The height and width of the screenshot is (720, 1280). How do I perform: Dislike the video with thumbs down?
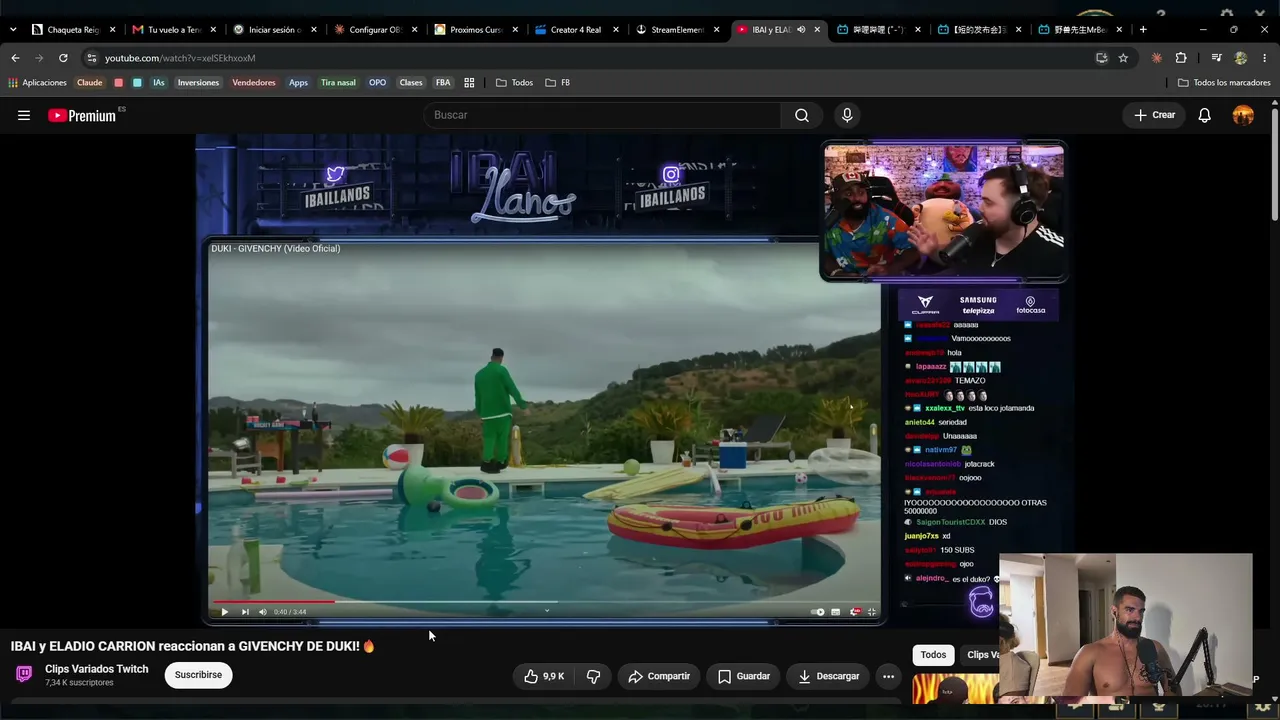click(x=593, y=676)
